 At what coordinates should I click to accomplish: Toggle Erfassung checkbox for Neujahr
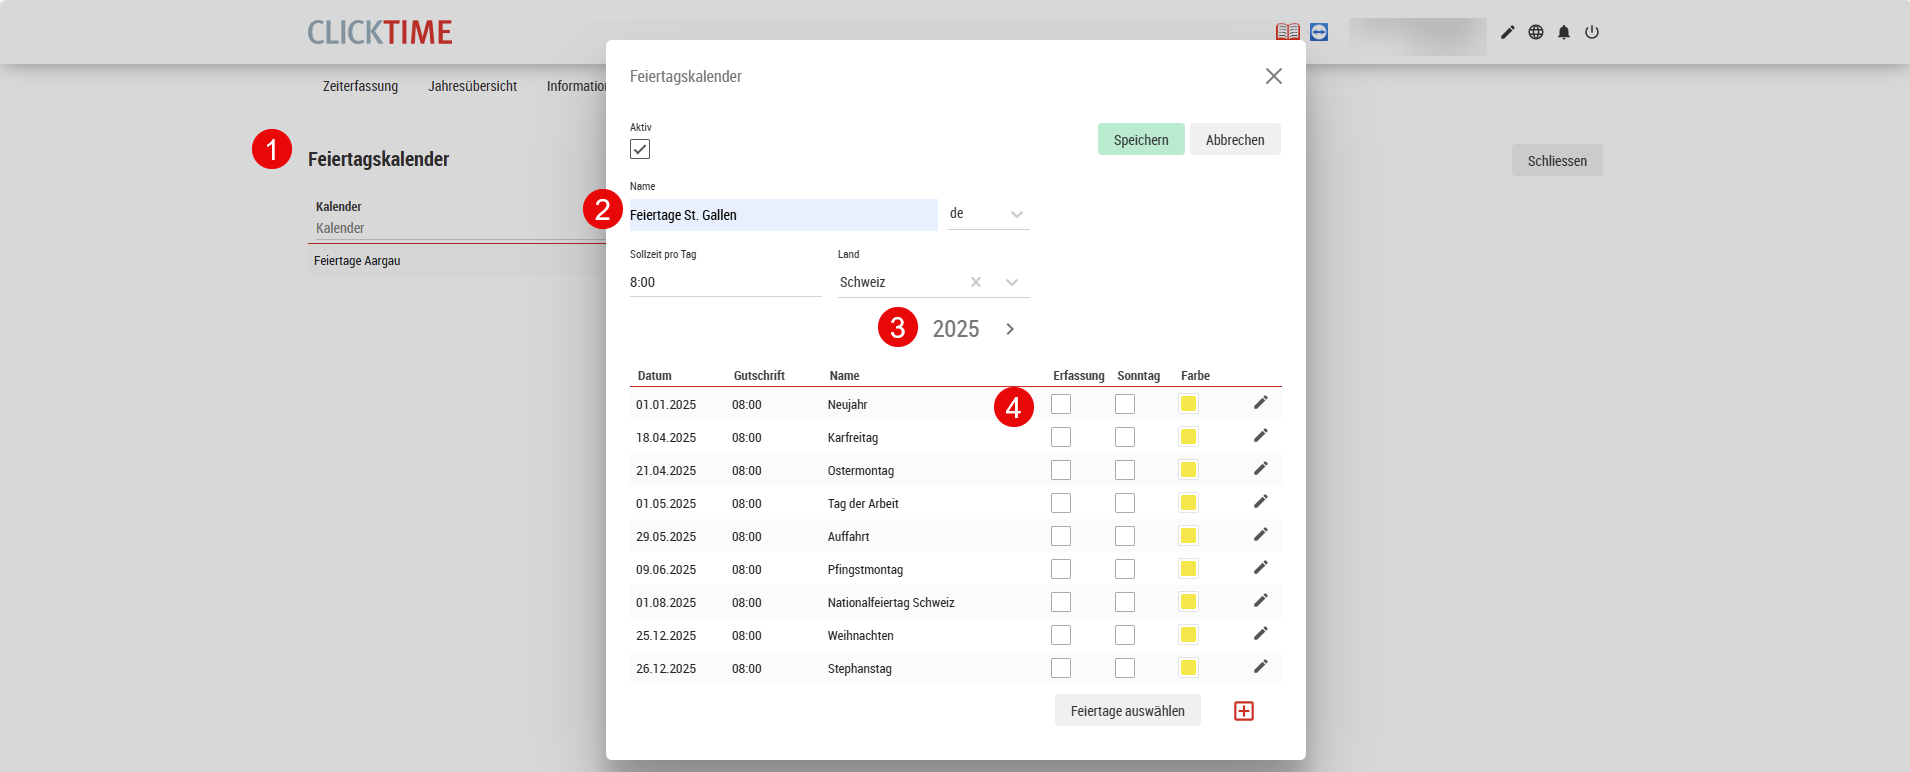coord(1061,404)
